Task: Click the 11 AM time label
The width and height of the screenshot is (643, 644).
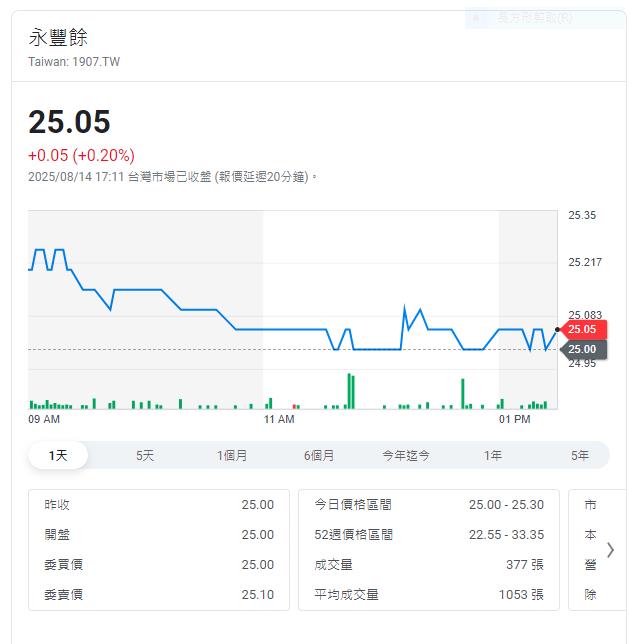Action: pyautogui.click(x=279, y=419)
